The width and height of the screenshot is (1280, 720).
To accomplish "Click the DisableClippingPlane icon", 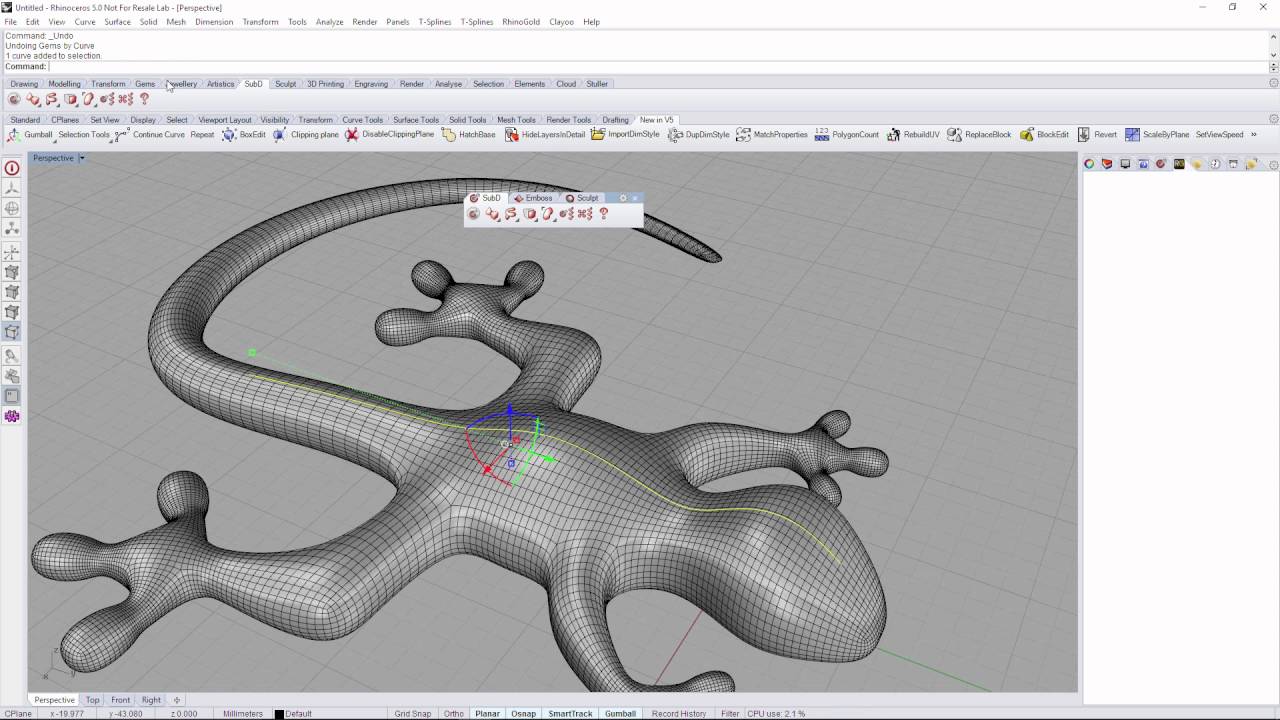I will [352, 134].
